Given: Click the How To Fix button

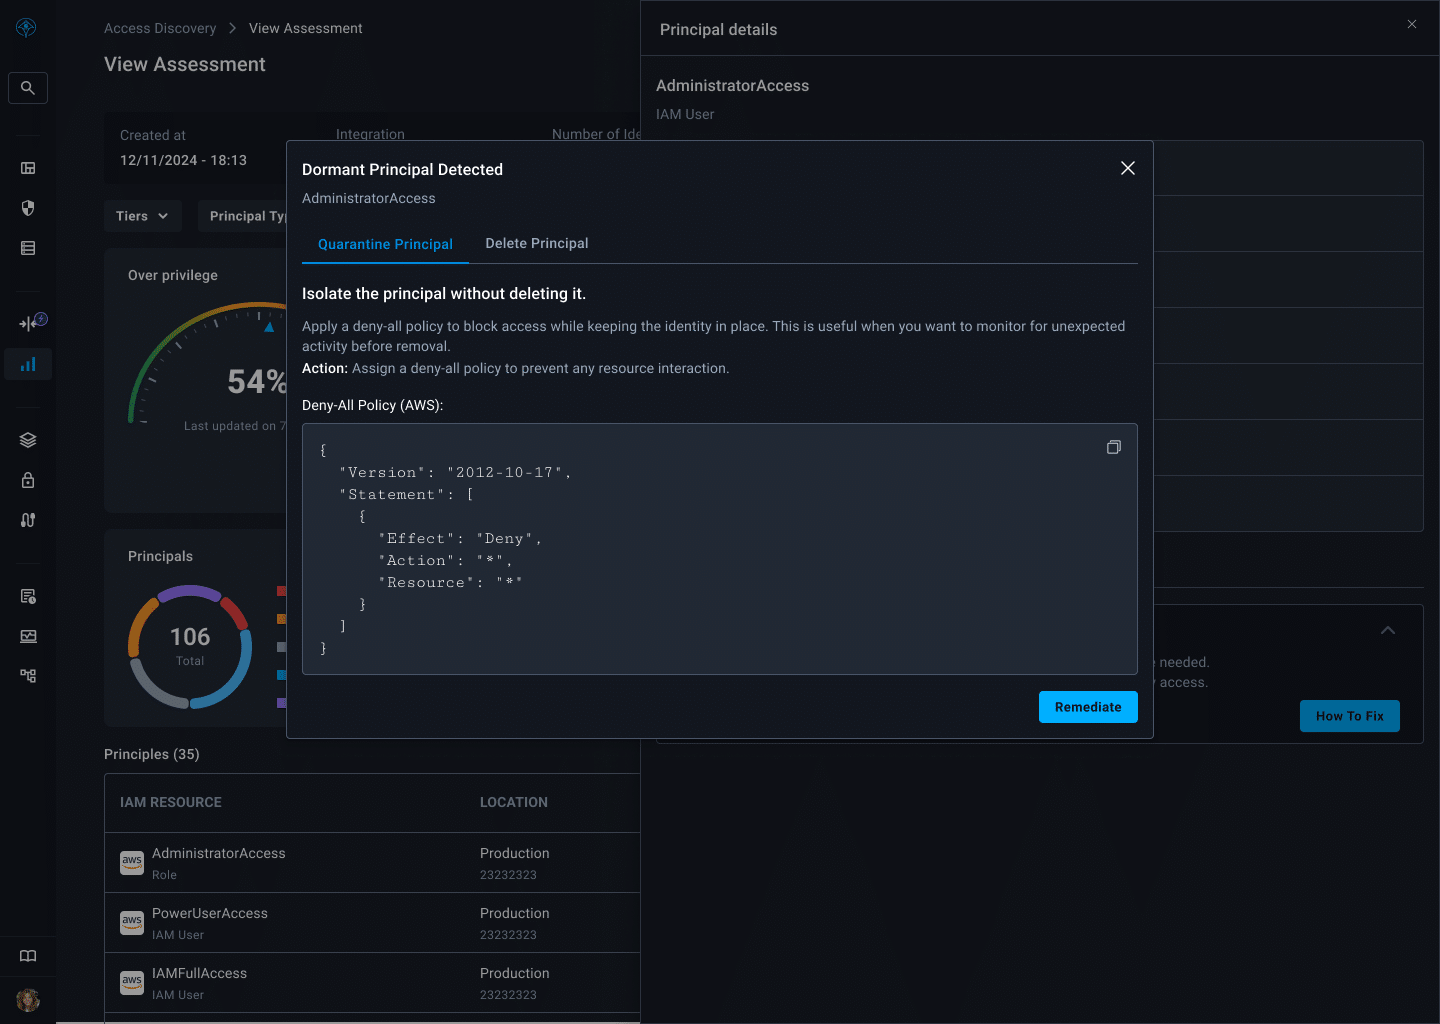Looking at the screenshot, I should tap(1350, 716).
